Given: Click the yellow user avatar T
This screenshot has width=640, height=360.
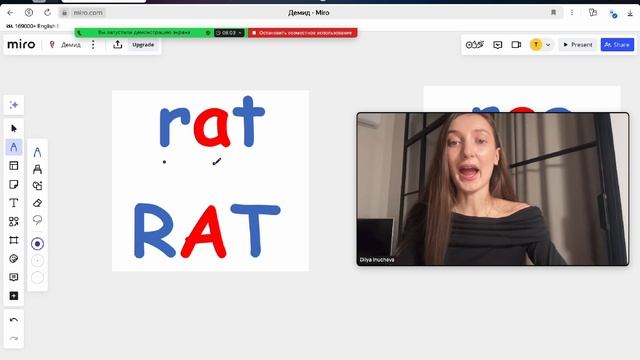Looking at the screenshot, I should point(536,45).
